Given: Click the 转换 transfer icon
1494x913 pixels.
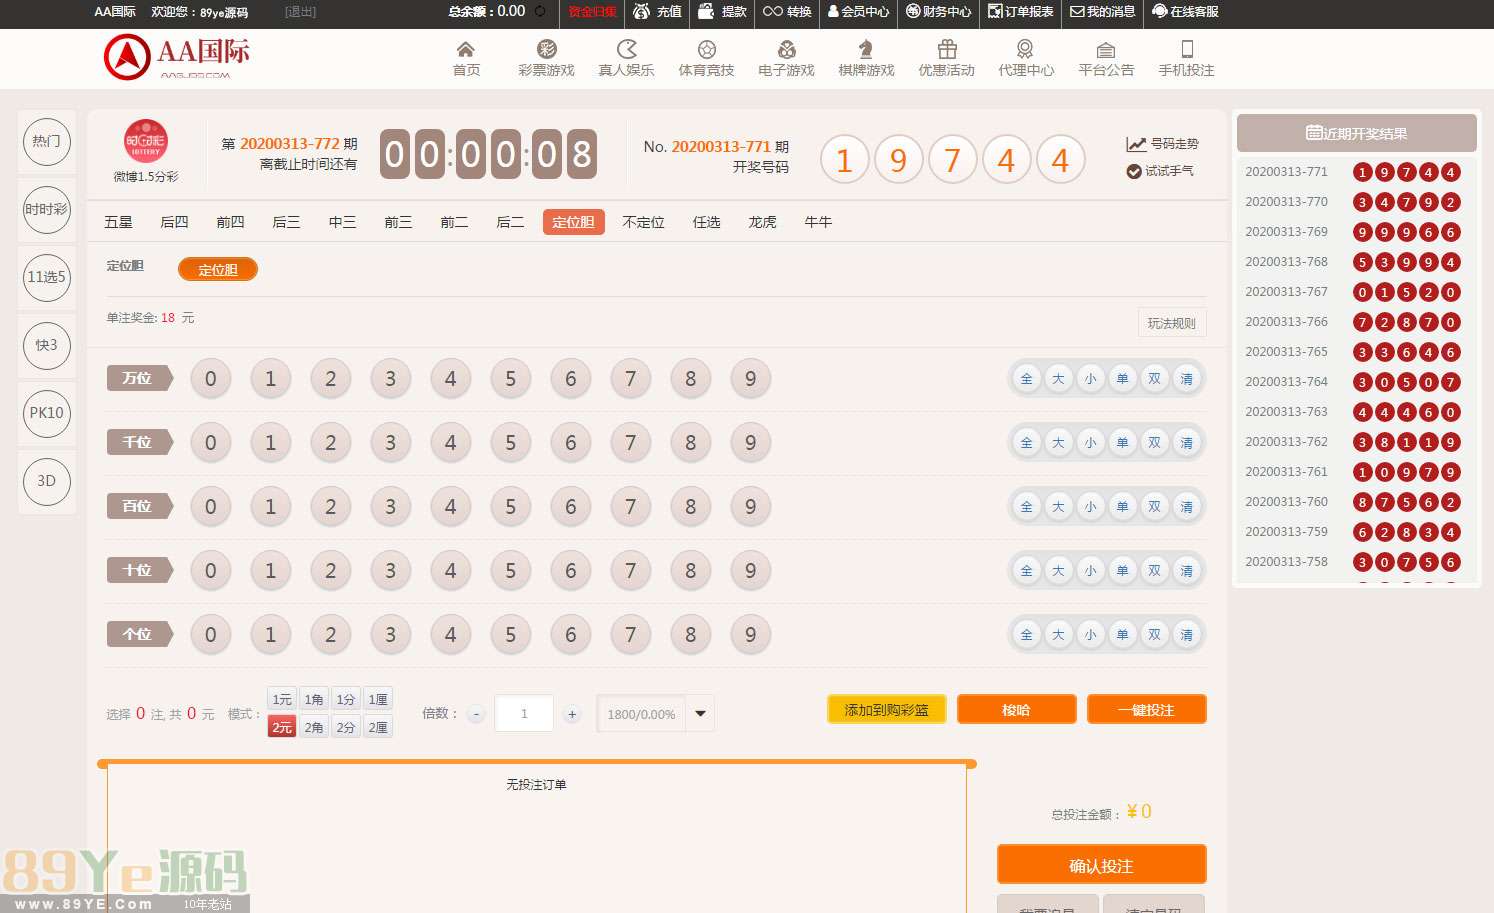Looking at the screenshot, I should click(x=772, y=11).
